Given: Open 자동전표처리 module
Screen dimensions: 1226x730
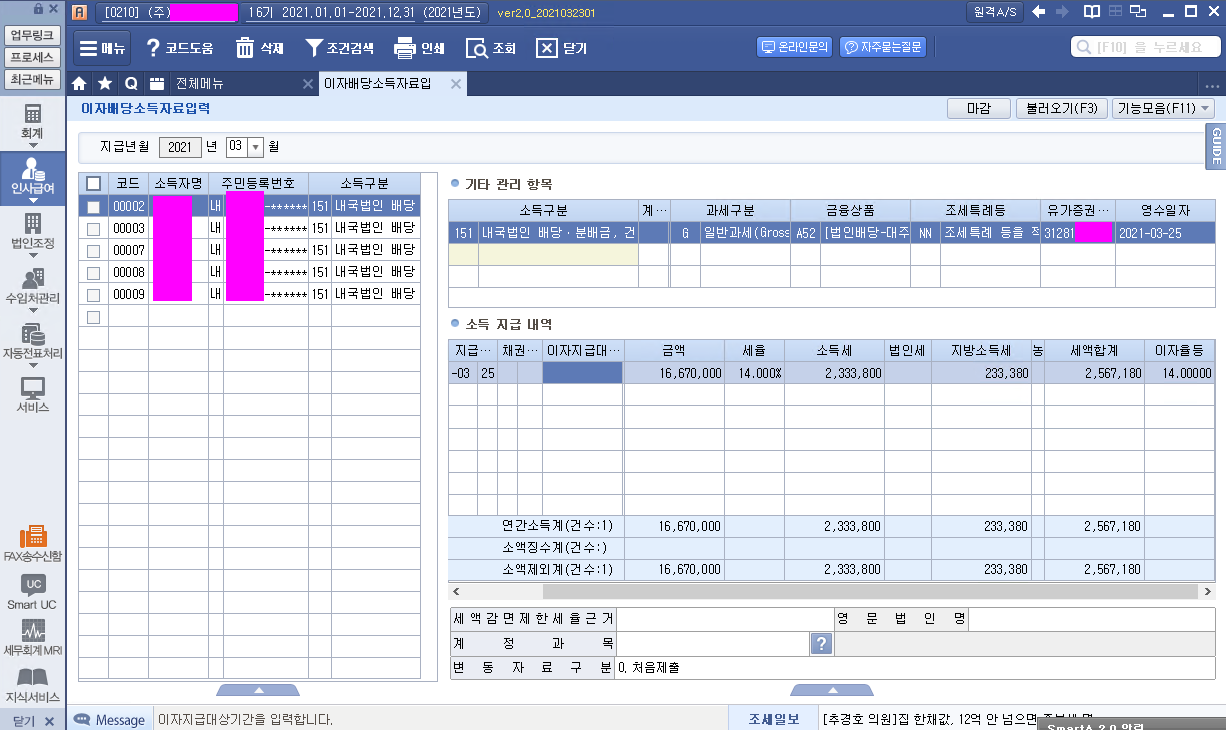Looking at the screenshot, I should tap(33, 340).
